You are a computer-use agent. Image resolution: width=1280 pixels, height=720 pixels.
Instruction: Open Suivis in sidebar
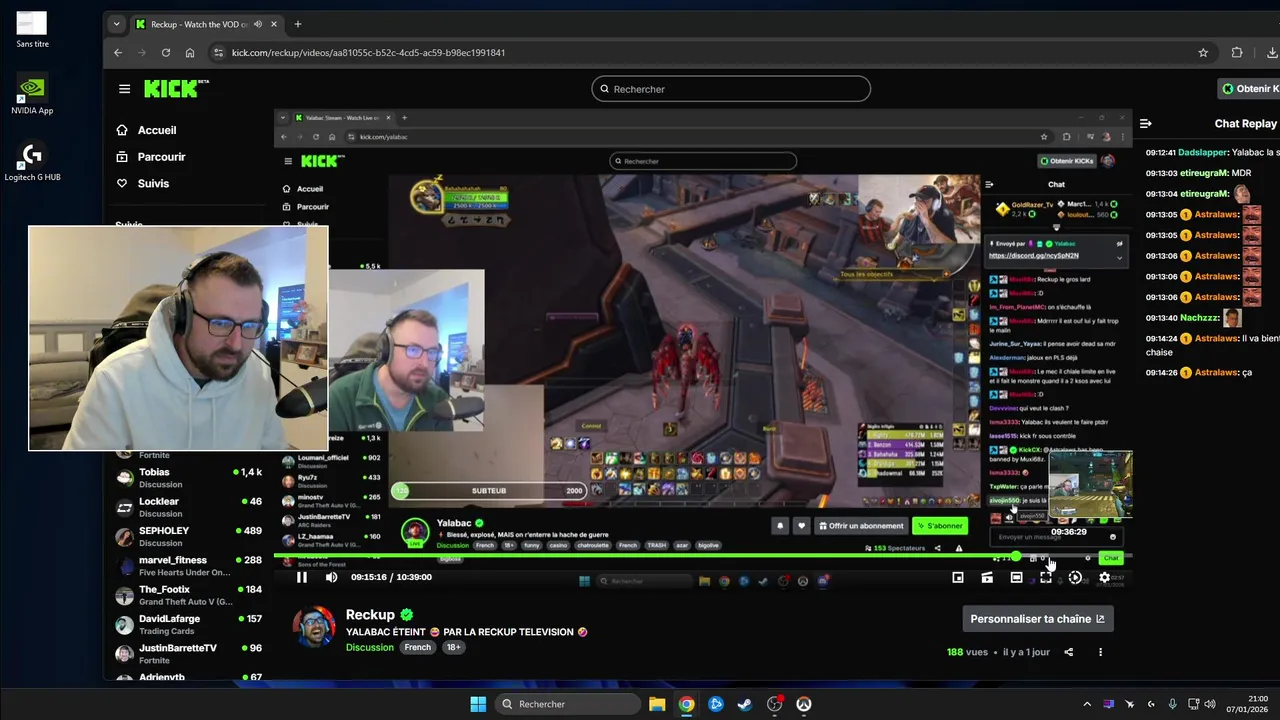coord(143,184)
